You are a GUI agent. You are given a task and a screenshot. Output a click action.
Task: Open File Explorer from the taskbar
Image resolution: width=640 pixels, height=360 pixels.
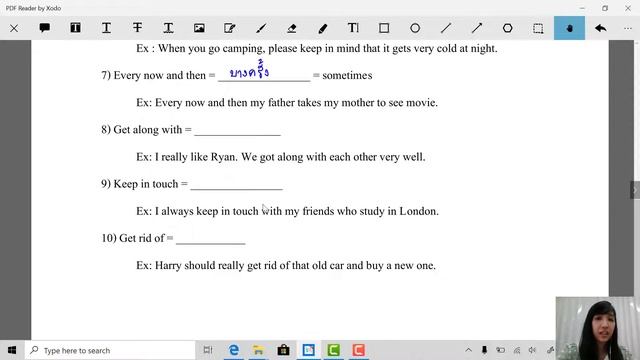coord(258,350)
